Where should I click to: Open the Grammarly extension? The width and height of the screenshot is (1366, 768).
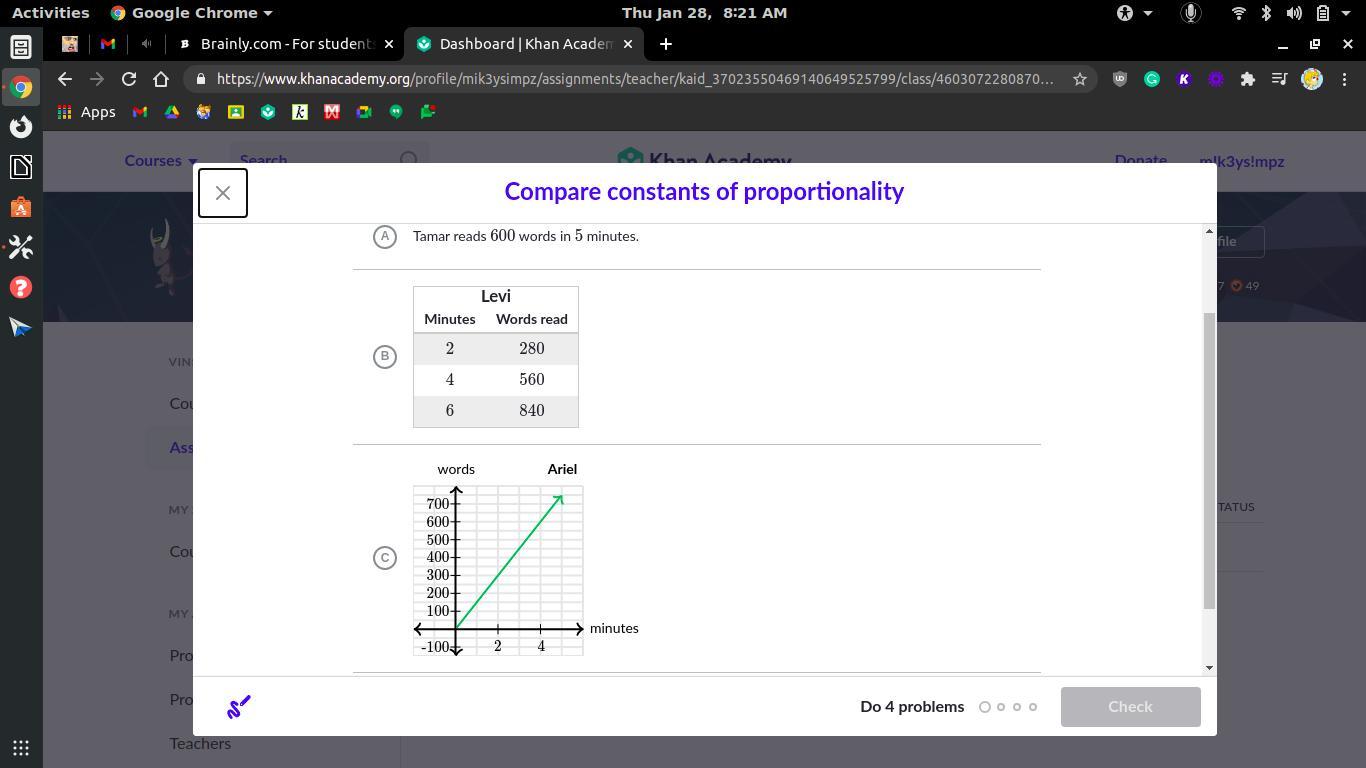pyautogui.click(x=1152, y=79)
